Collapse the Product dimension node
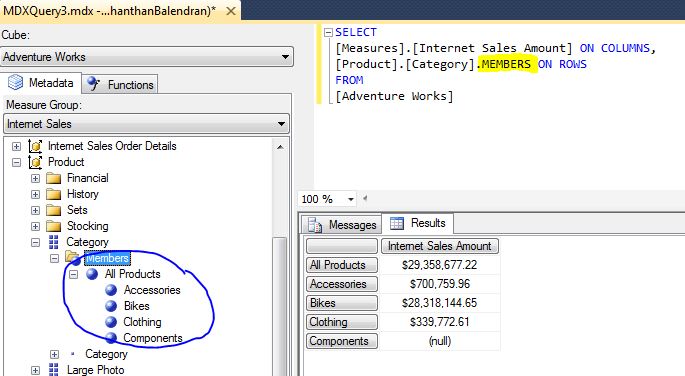The width and height of the screenshot is (685, 376). pos(16,162)
